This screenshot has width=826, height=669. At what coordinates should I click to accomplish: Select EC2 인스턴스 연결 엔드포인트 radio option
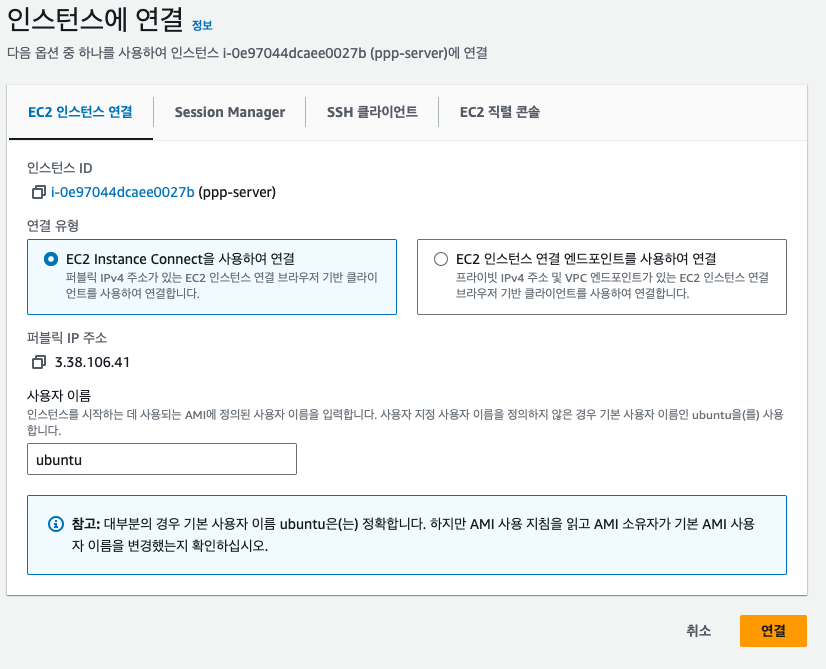tap(441, 259)
